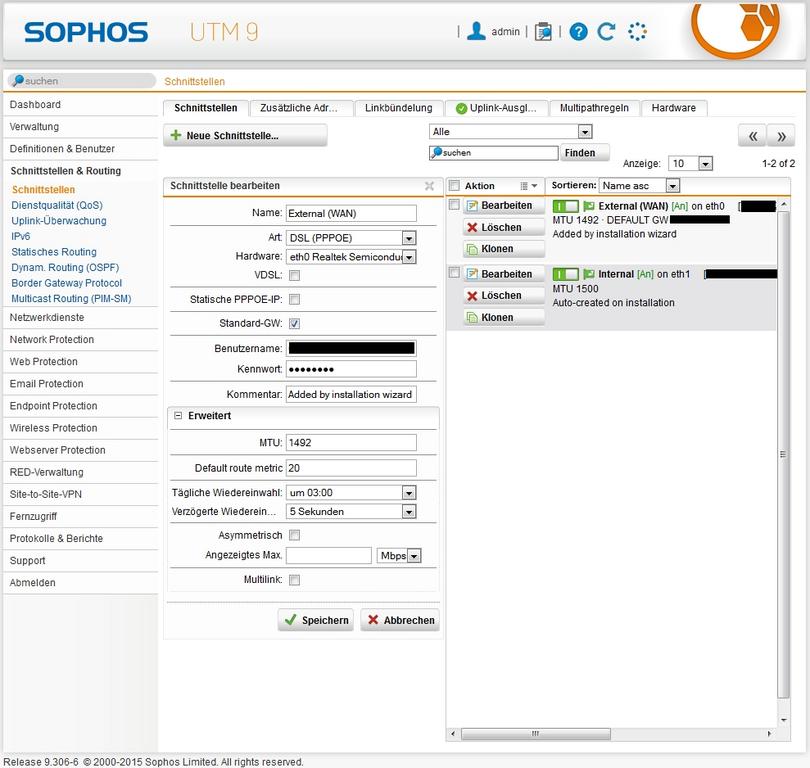Open the Alle filter dropdown
810x768 pixels.
pyautogui.click(x=510, y=132)
